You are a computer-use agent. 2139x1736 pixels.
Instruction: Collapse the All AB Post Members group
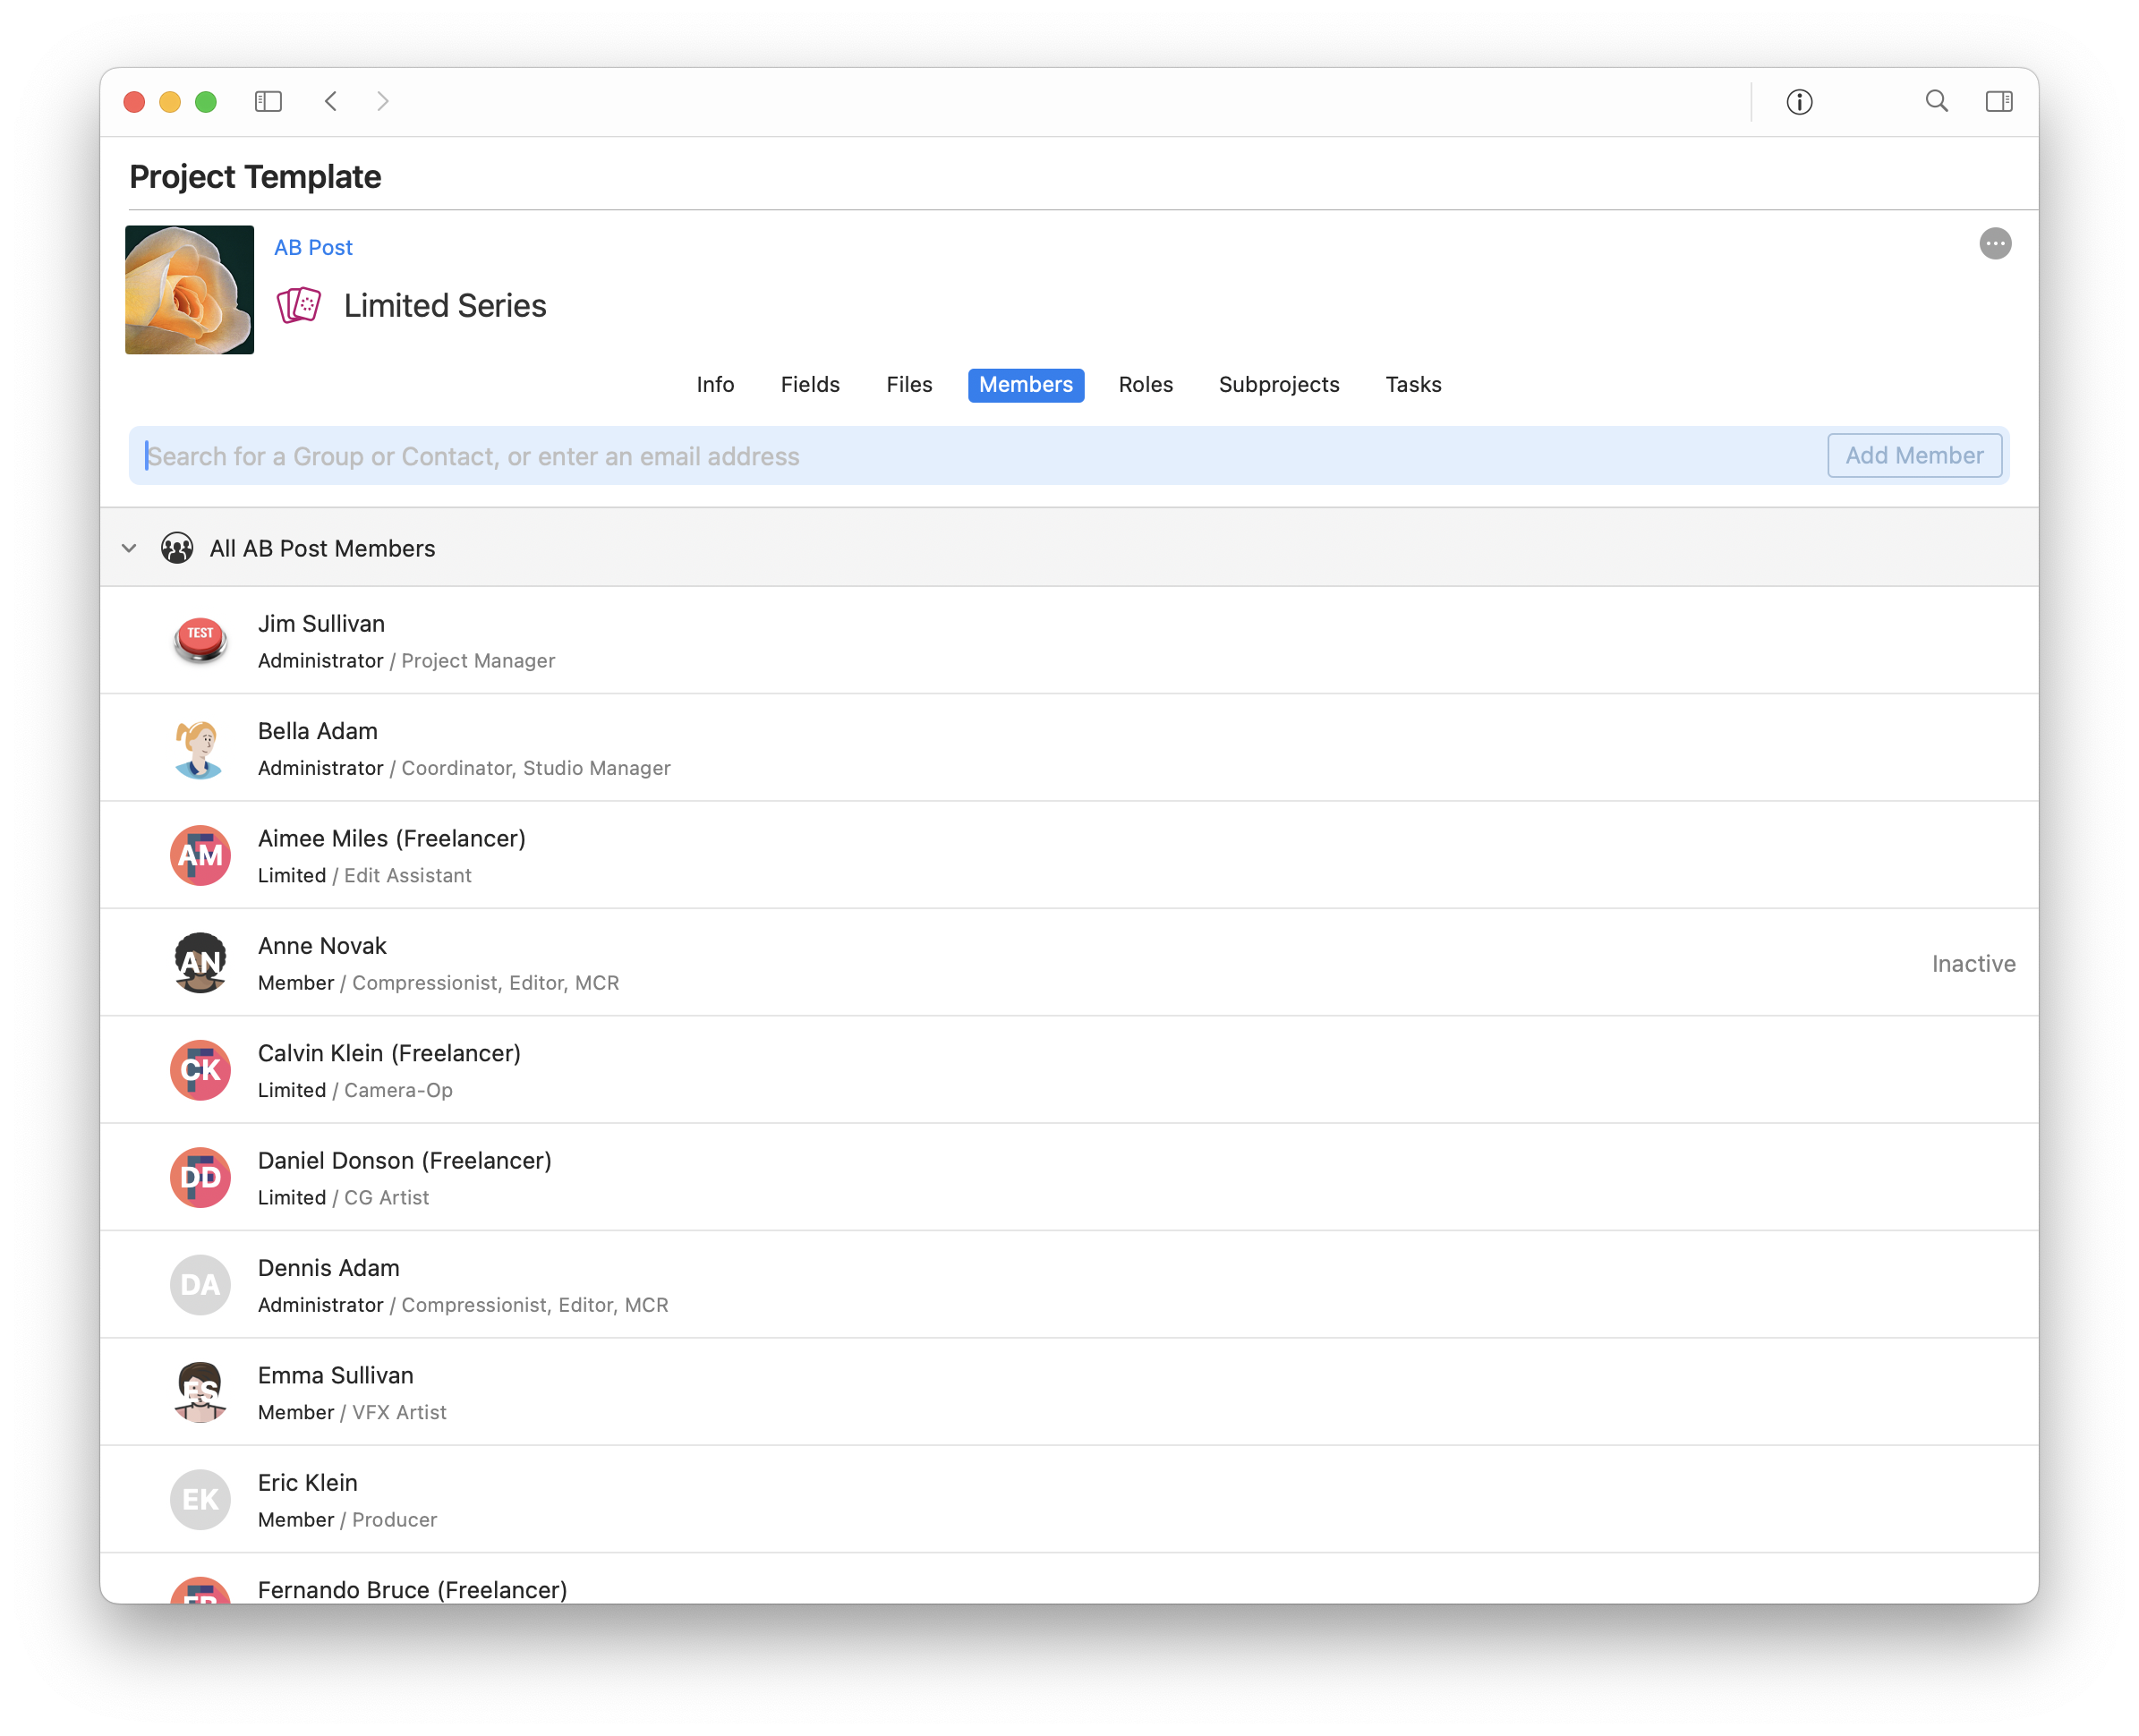coord(129,548)
